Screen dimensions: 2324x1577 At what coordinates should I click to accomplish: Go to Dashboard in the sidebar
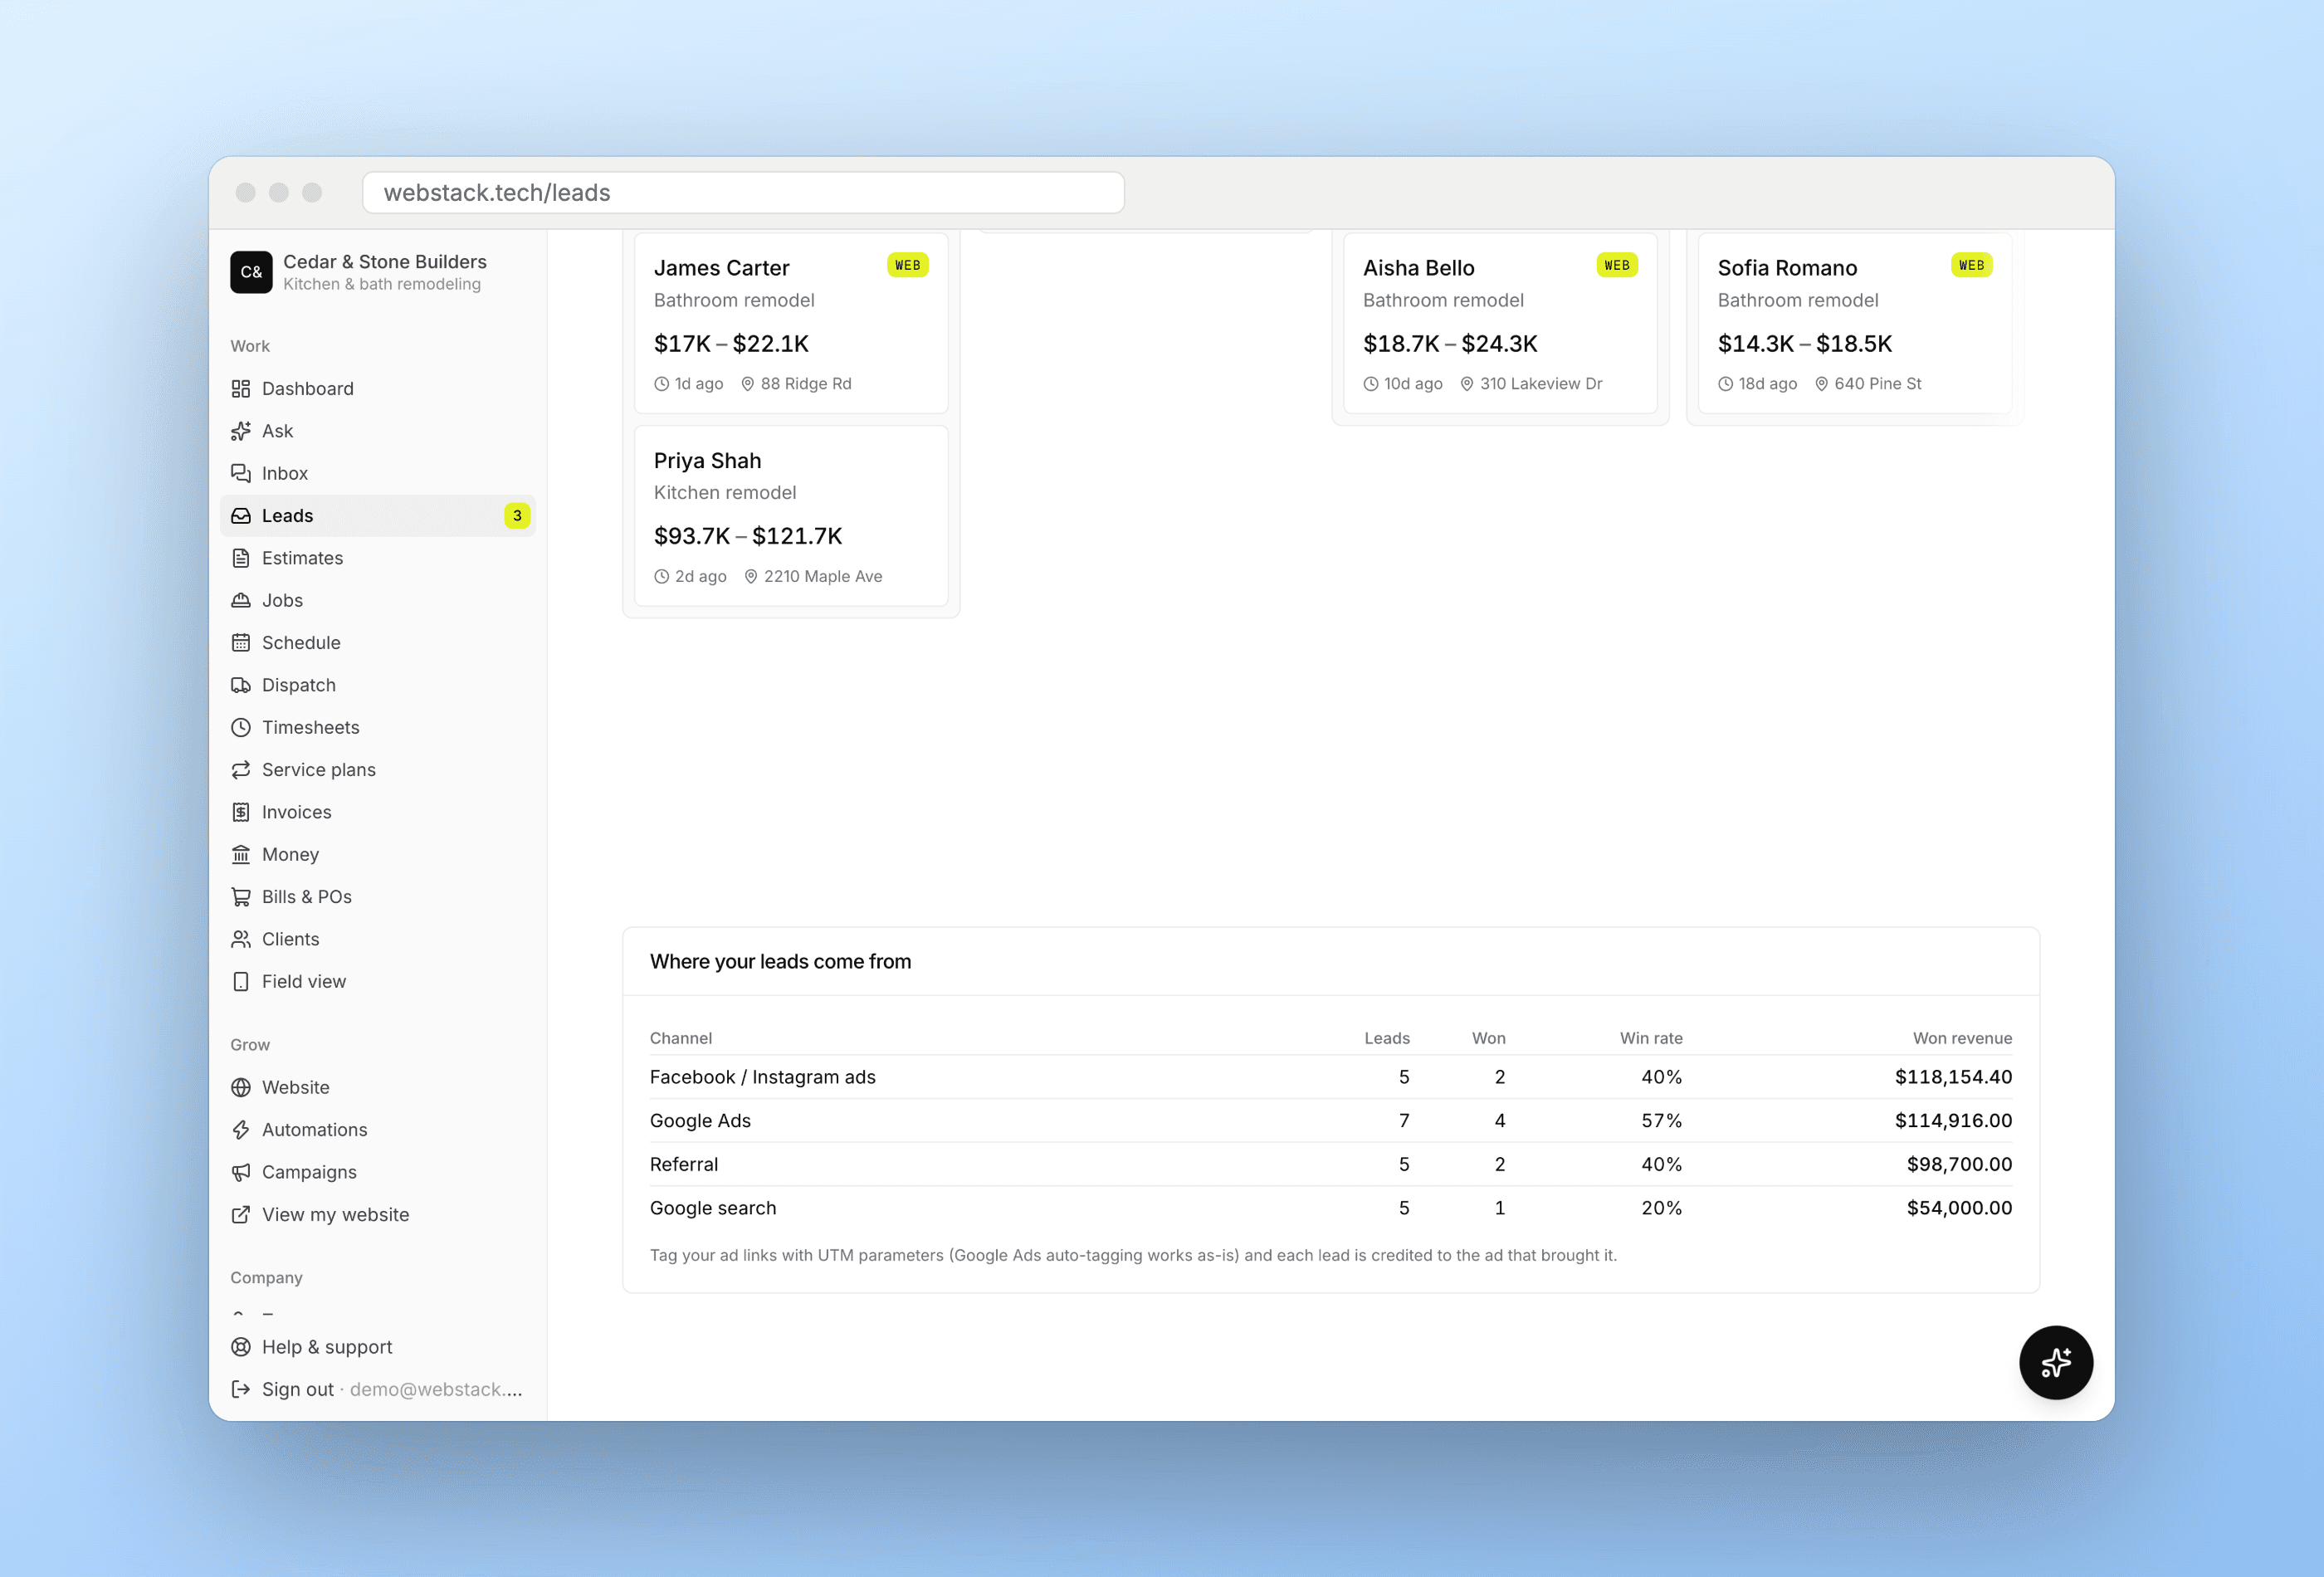[x=377, y=388]
